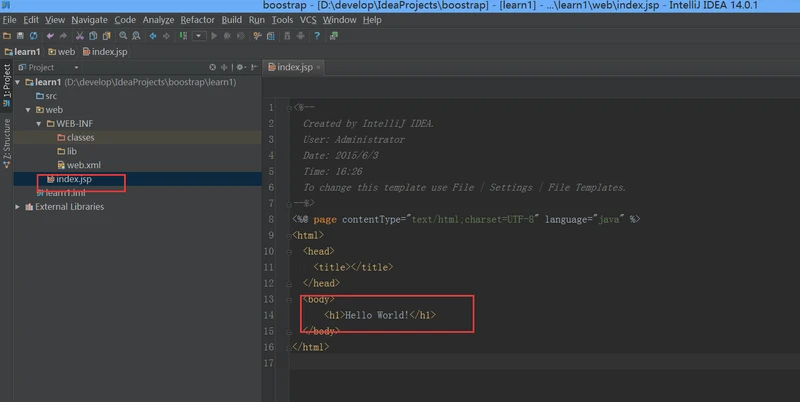Open the project panel settings gear
This screenshot has width=800, height=402.
coord(241,67)
